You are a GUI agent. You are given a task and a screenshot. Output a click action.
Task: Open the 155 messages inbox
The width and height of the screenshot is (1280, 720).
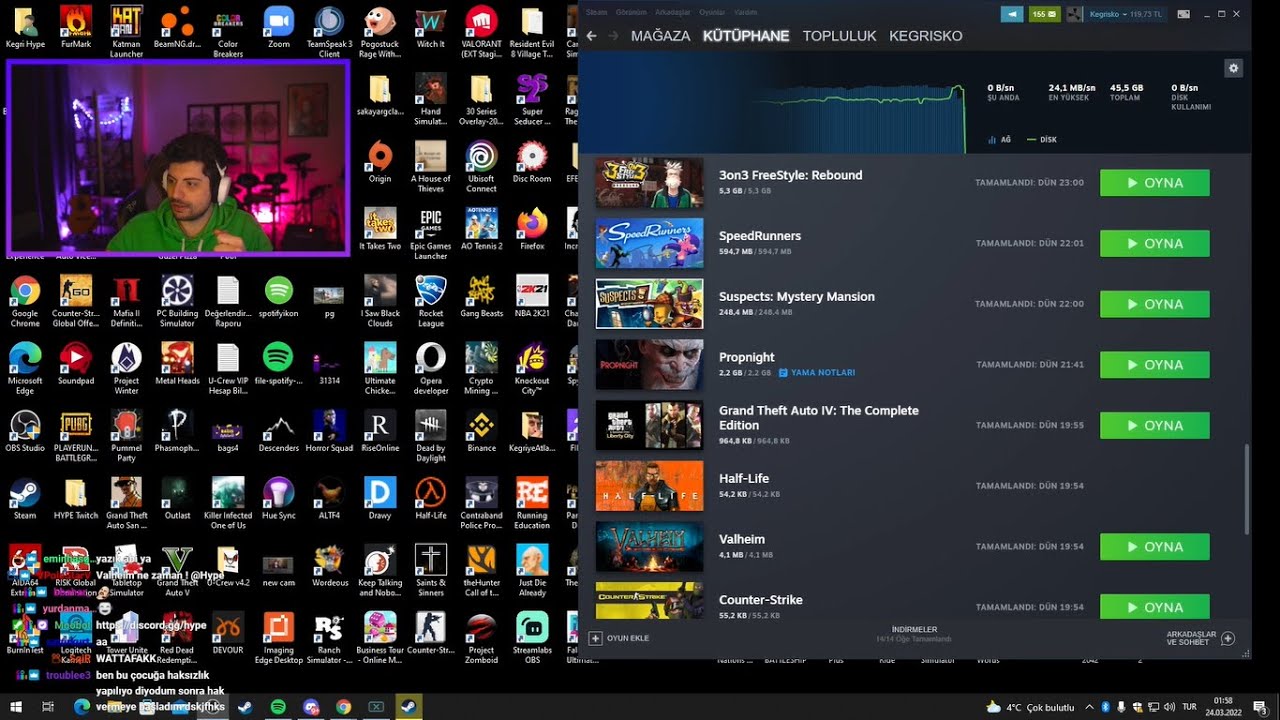pos(1044,14)
